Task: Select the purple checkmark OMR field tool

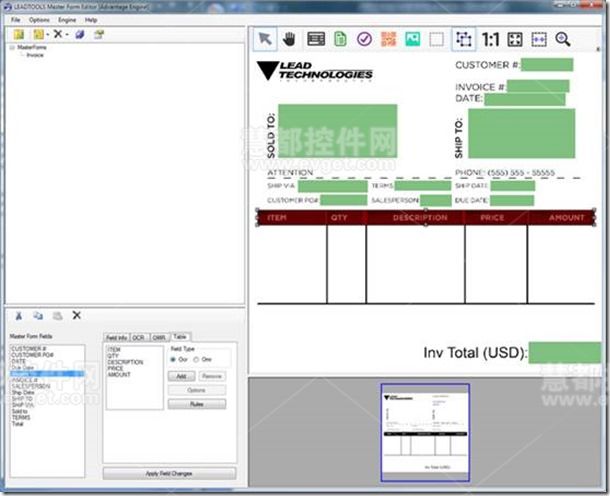Action: pyautogui.click(x=364, y=39)
